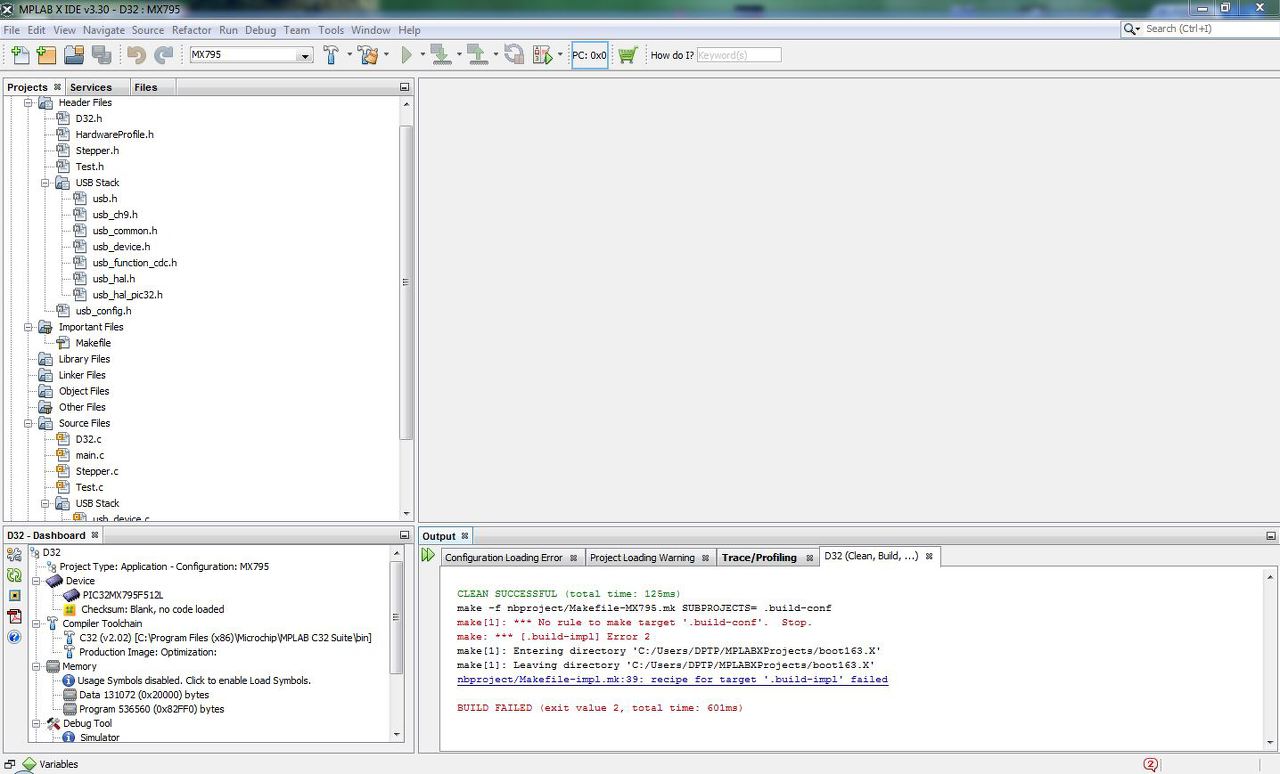This screenshot has width=1280, height=774.
Task: Click the green re-run icon in Output
Action: pyautogui.click(x=428, y=555)
